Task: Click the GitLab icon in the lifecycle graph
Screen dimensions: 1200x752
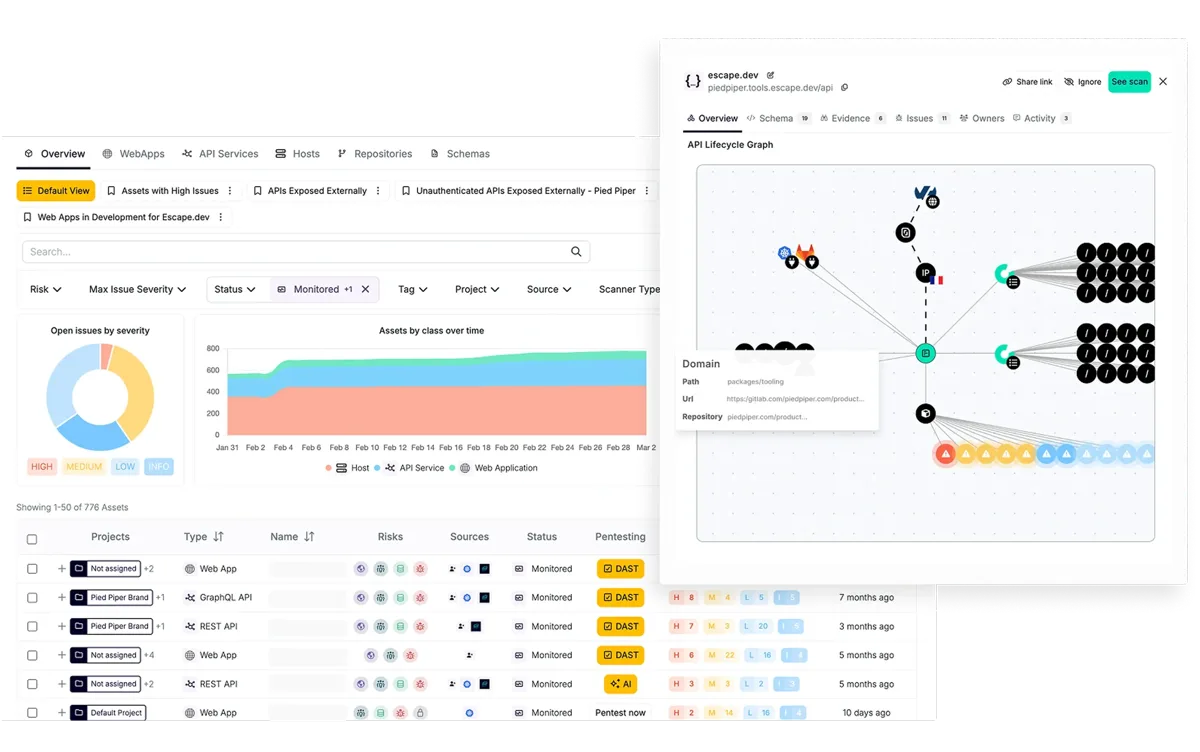Action: point(805,252)
